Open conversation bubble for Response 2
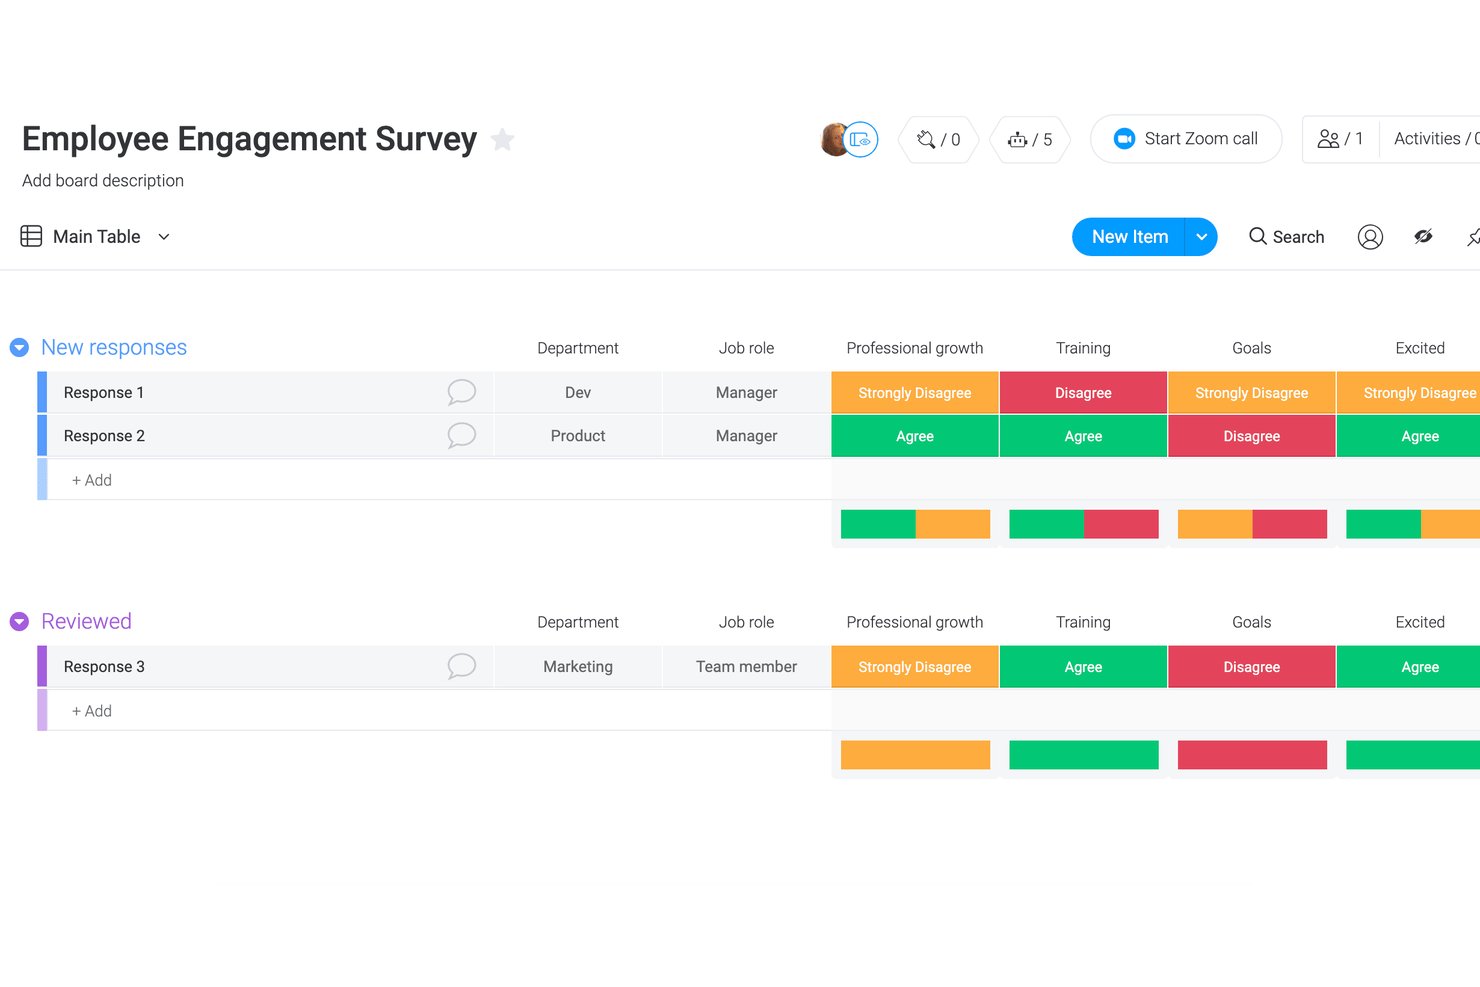 pos(461,435)
